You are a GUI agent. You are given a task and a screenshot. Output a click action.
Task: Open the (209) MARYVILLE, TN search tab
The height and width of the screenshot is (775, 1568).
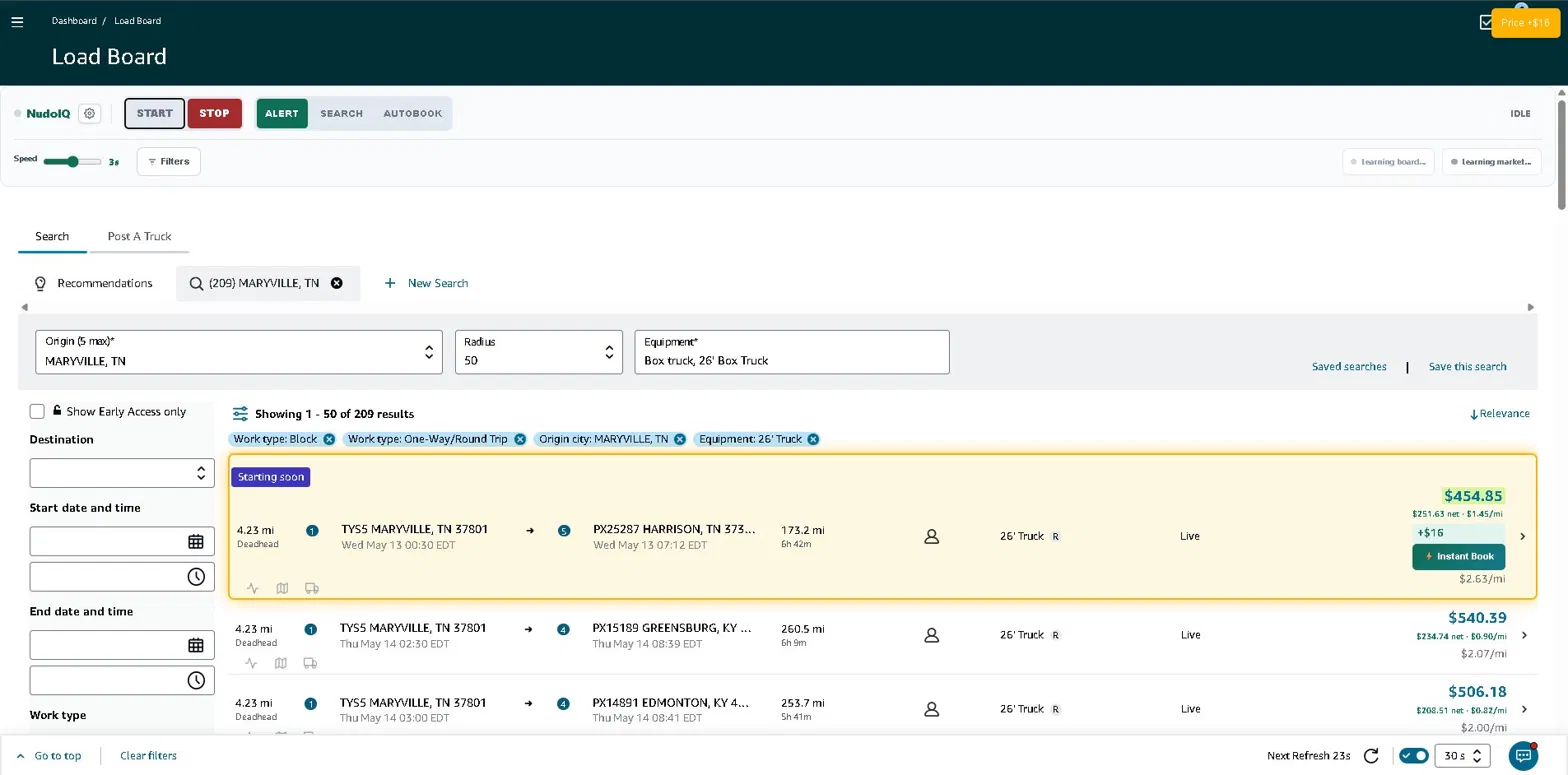point(268,283)
